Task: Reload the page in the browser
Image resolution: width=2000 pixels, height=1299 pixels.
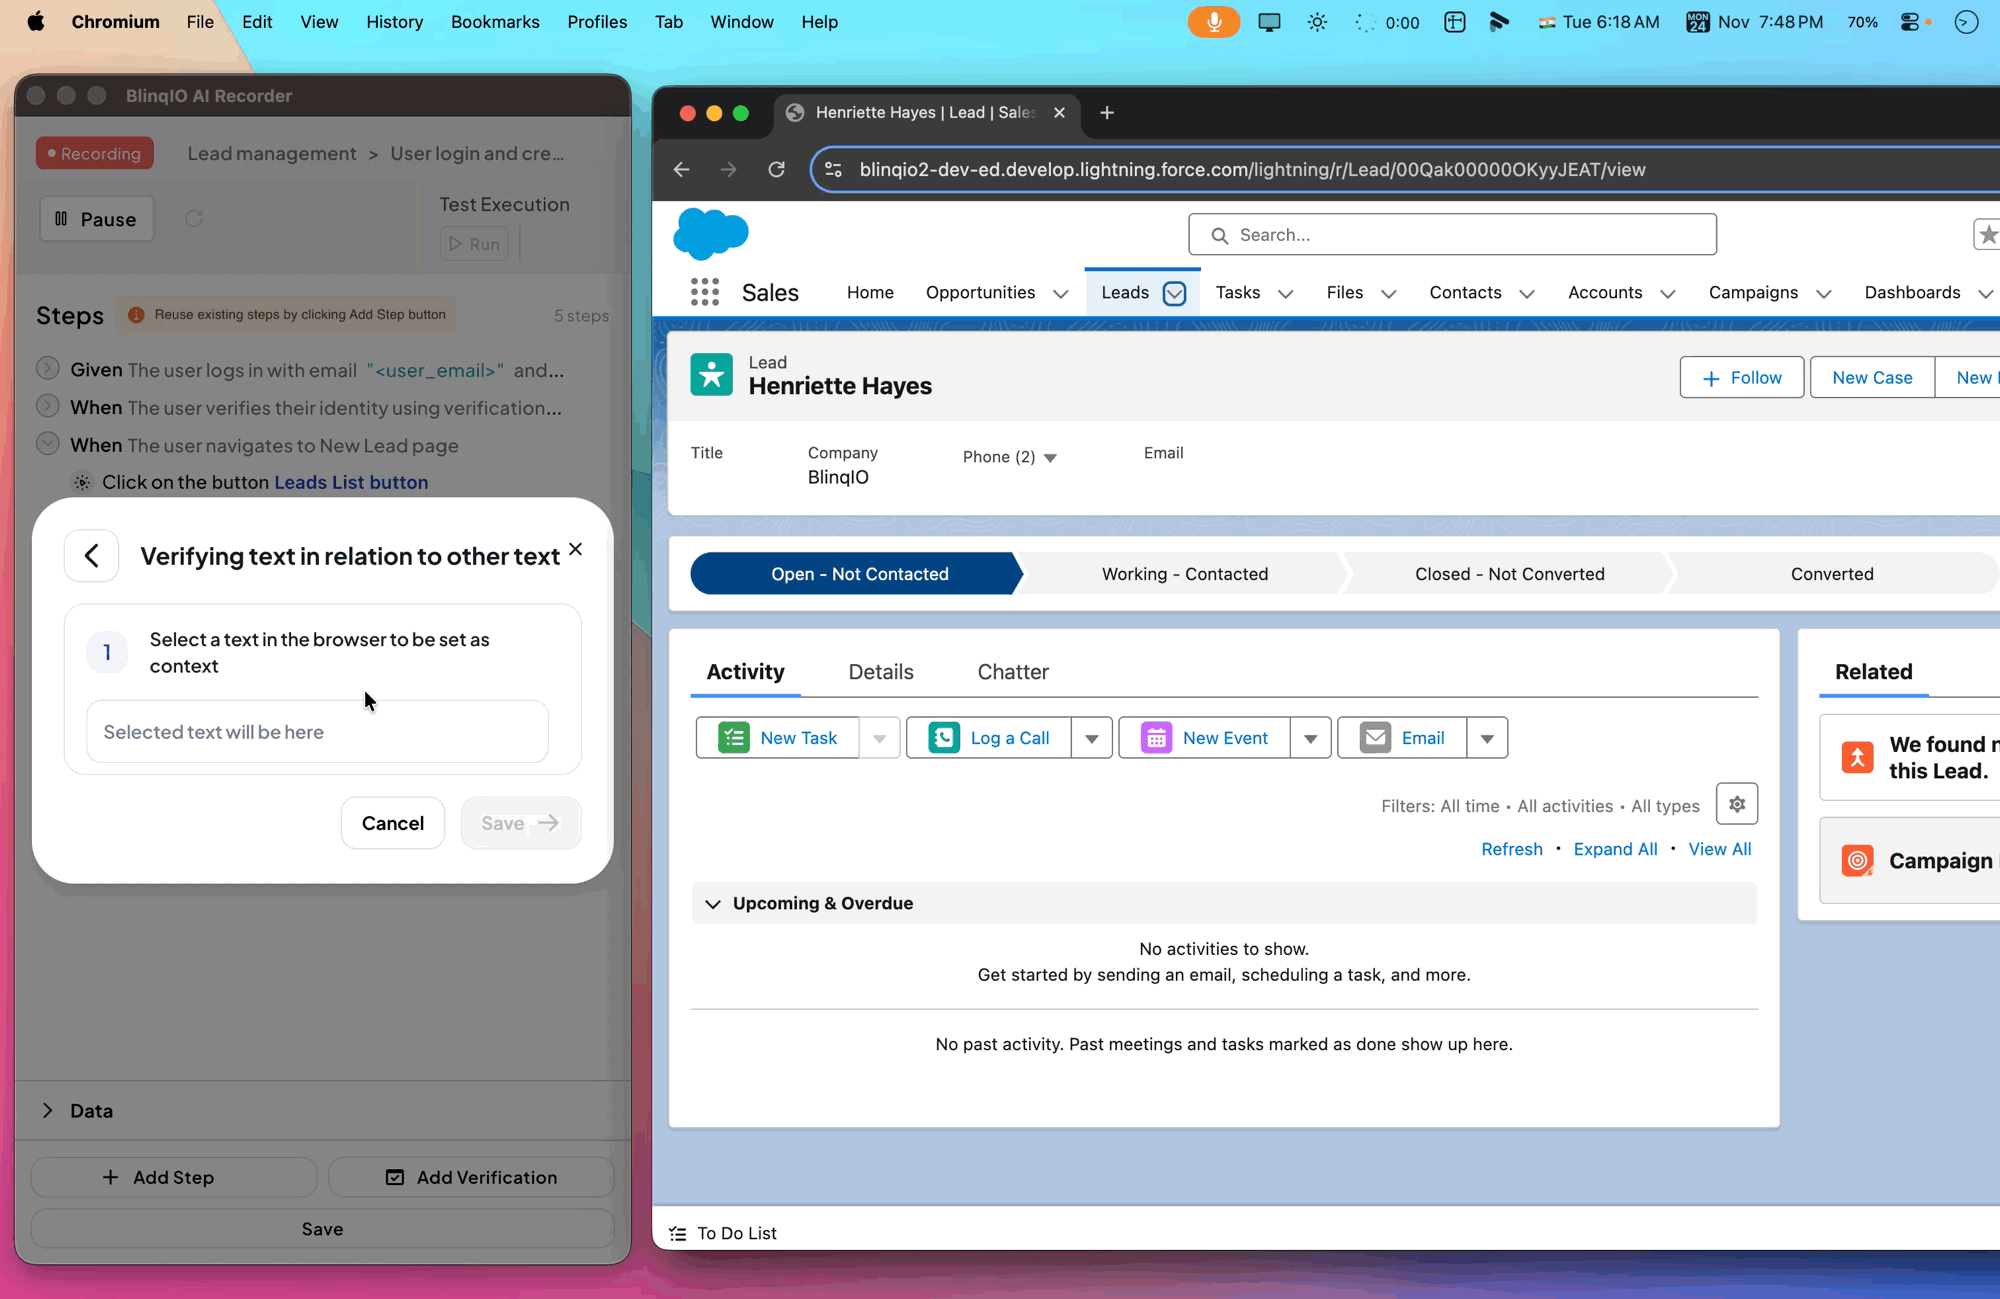Action: (x=776, y=170)
